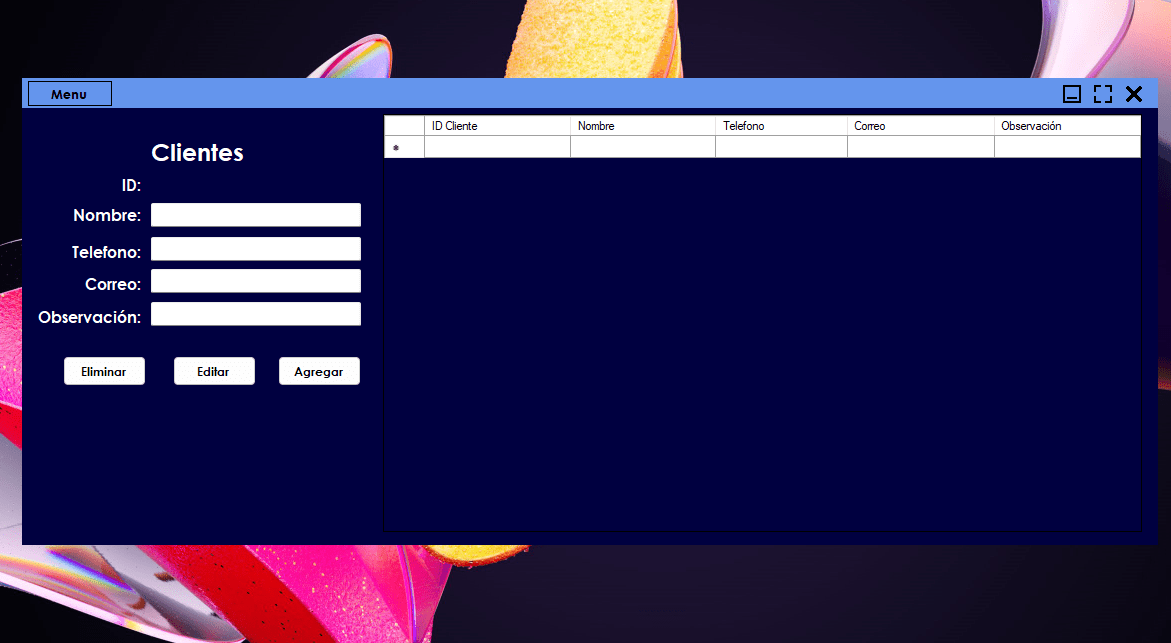Close the Clientes window

click(1134, 94)
